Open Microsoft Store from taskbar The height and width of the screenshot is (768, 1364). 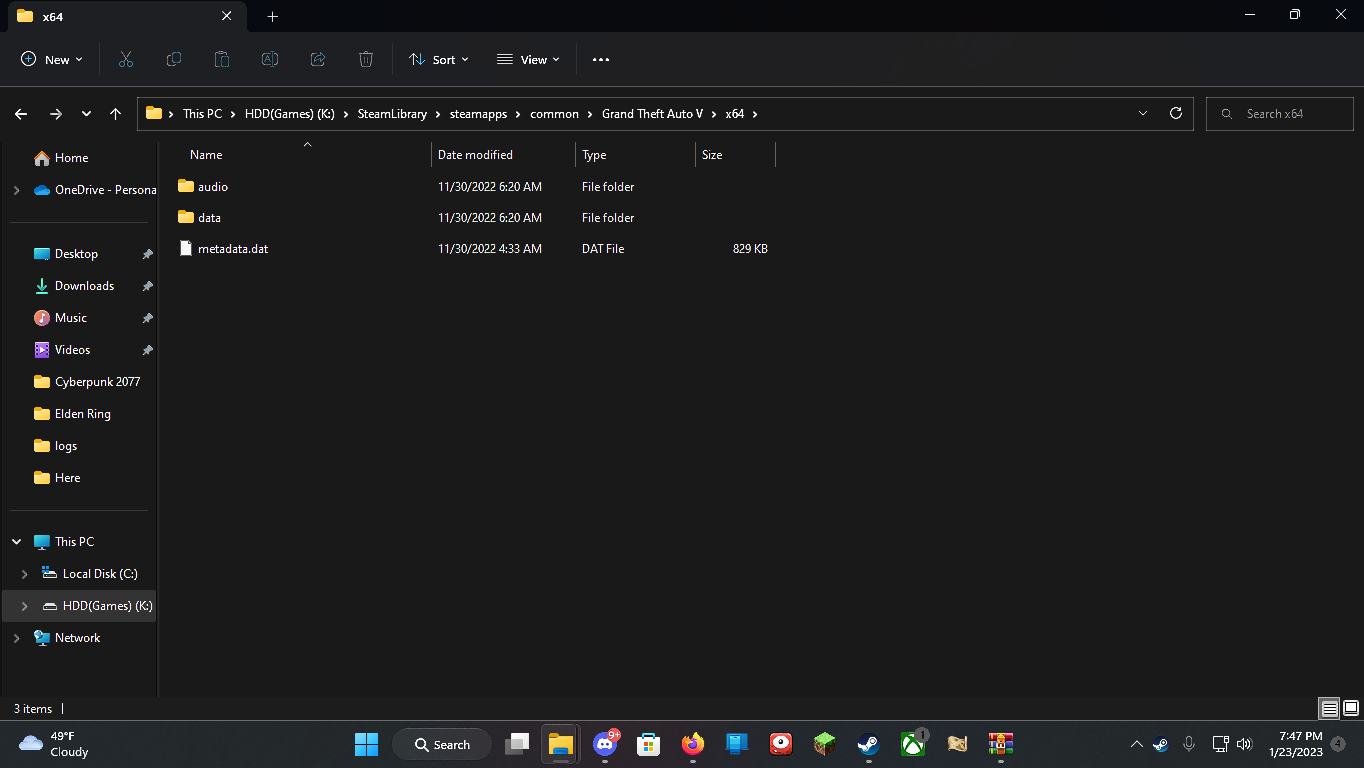click(649, 744)
